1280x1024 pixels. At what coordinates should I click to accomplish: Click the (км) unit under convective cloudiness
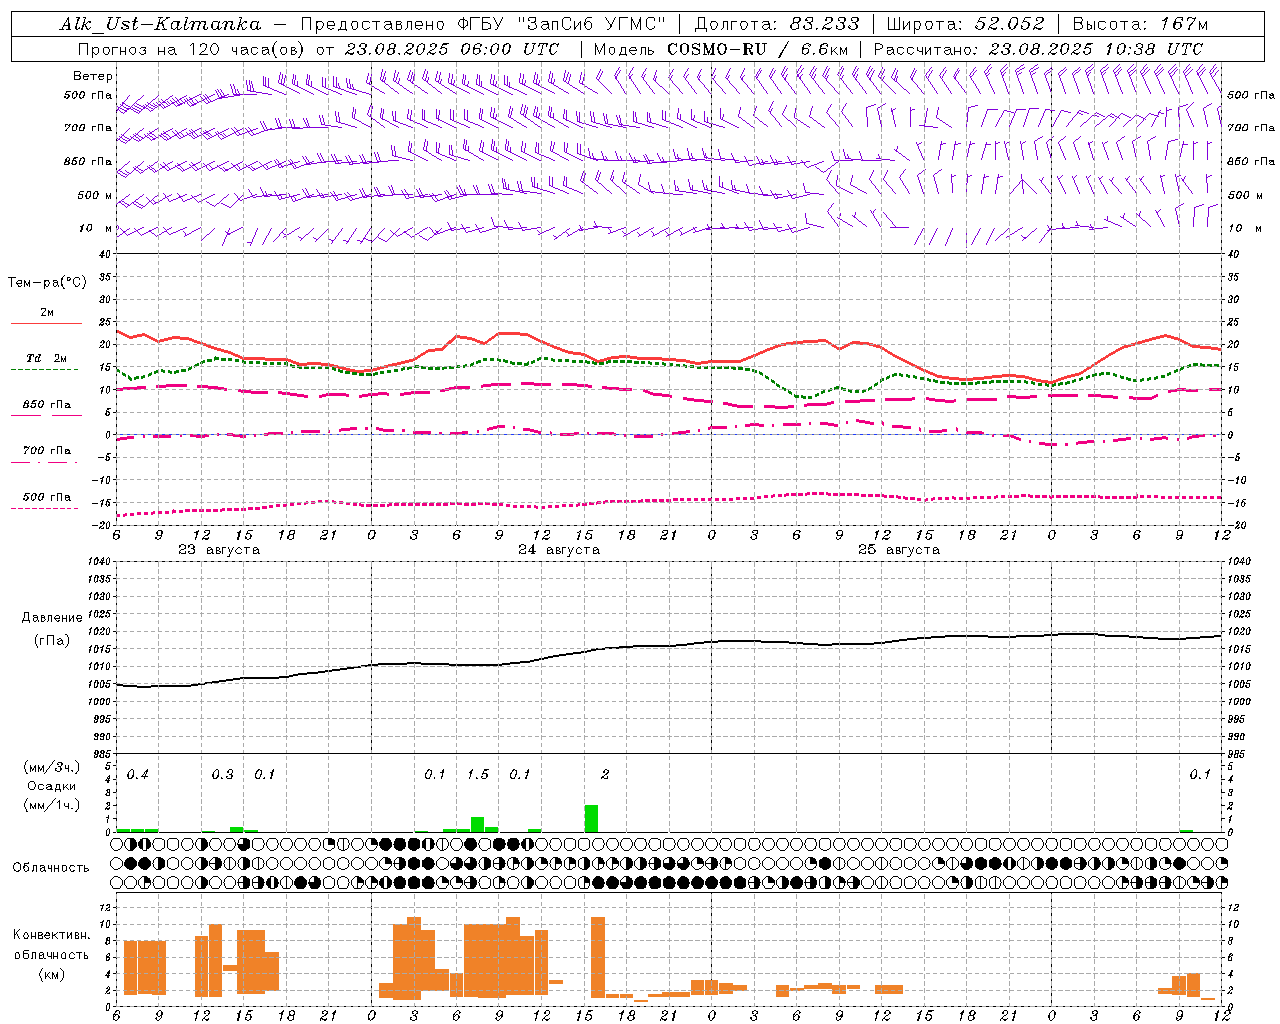point(51,974)
